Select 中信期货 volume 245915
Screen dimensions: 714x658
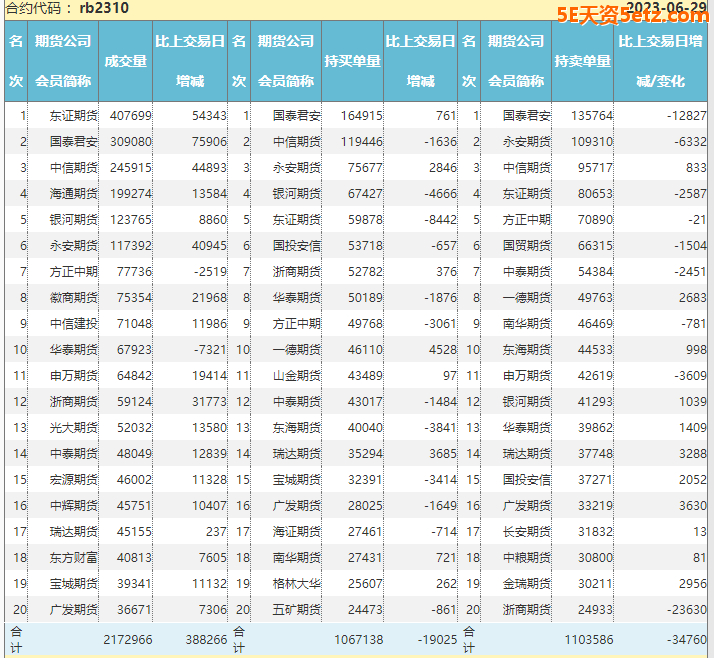(x=130, y=168)
